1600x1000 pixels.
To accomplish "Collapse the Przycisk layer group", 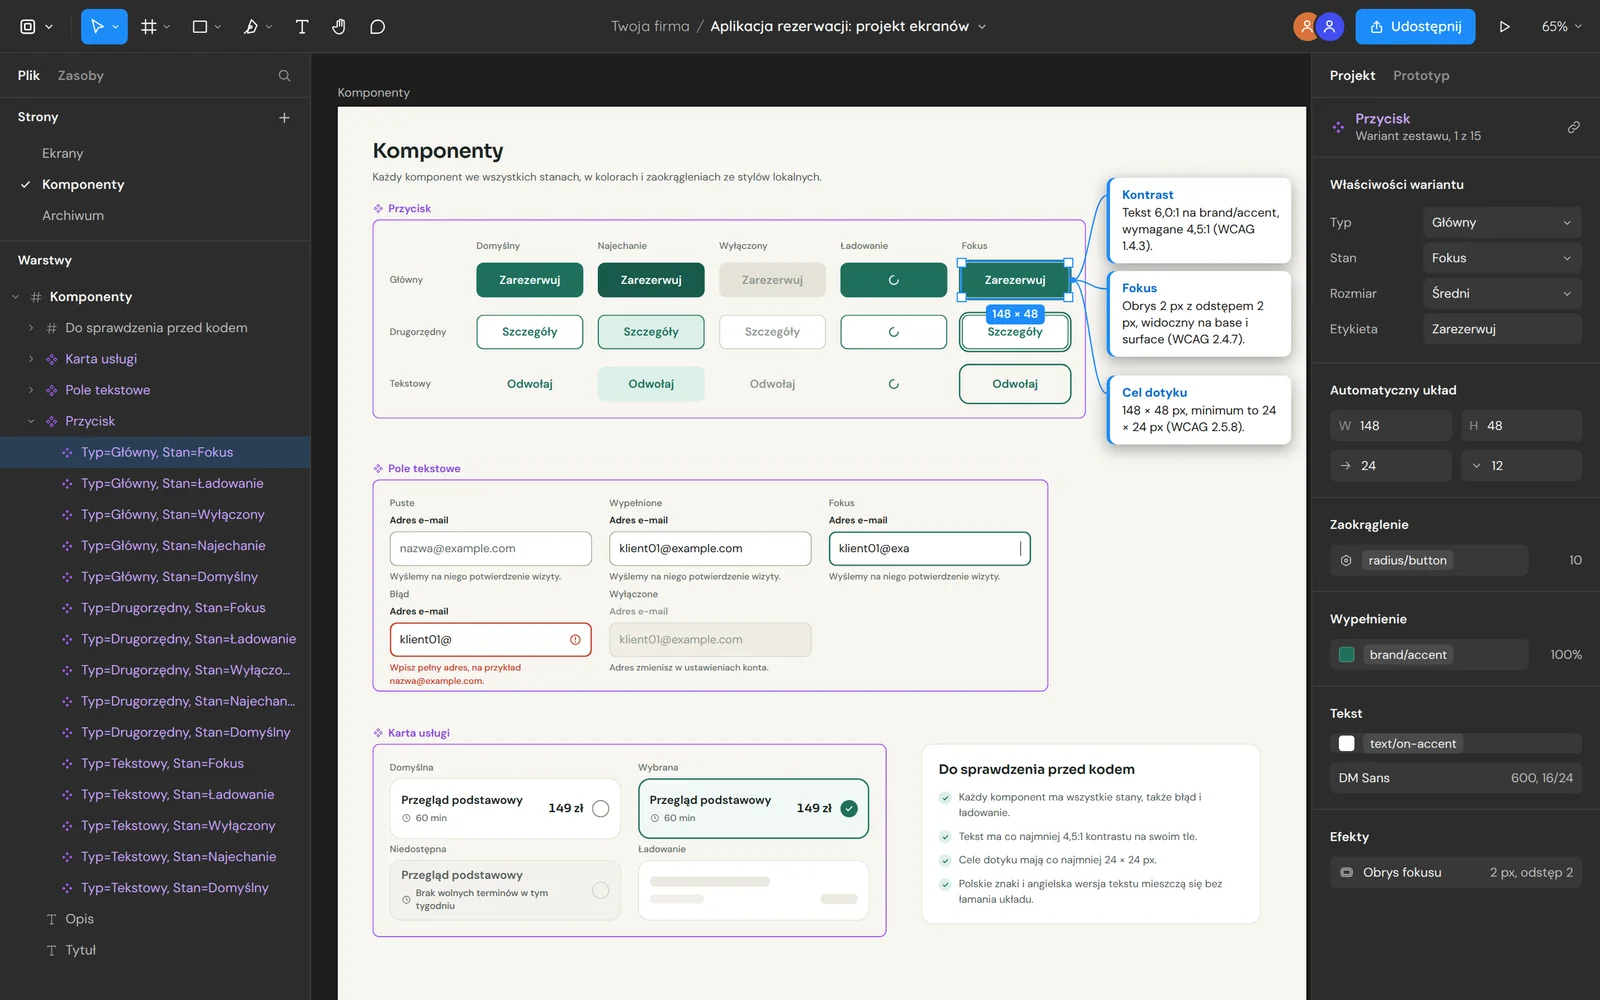I will point(31,422).
